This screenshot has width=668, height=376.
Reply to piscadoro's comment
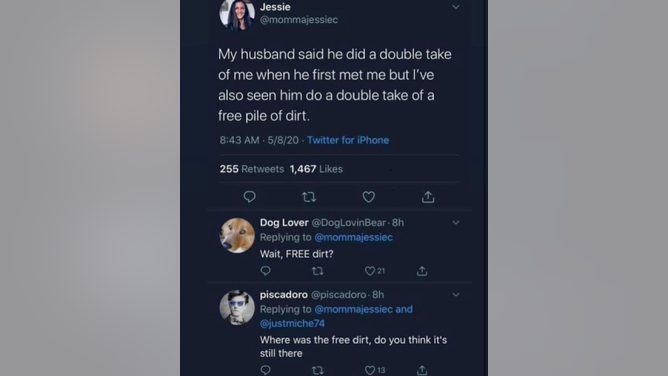(265, 370)
